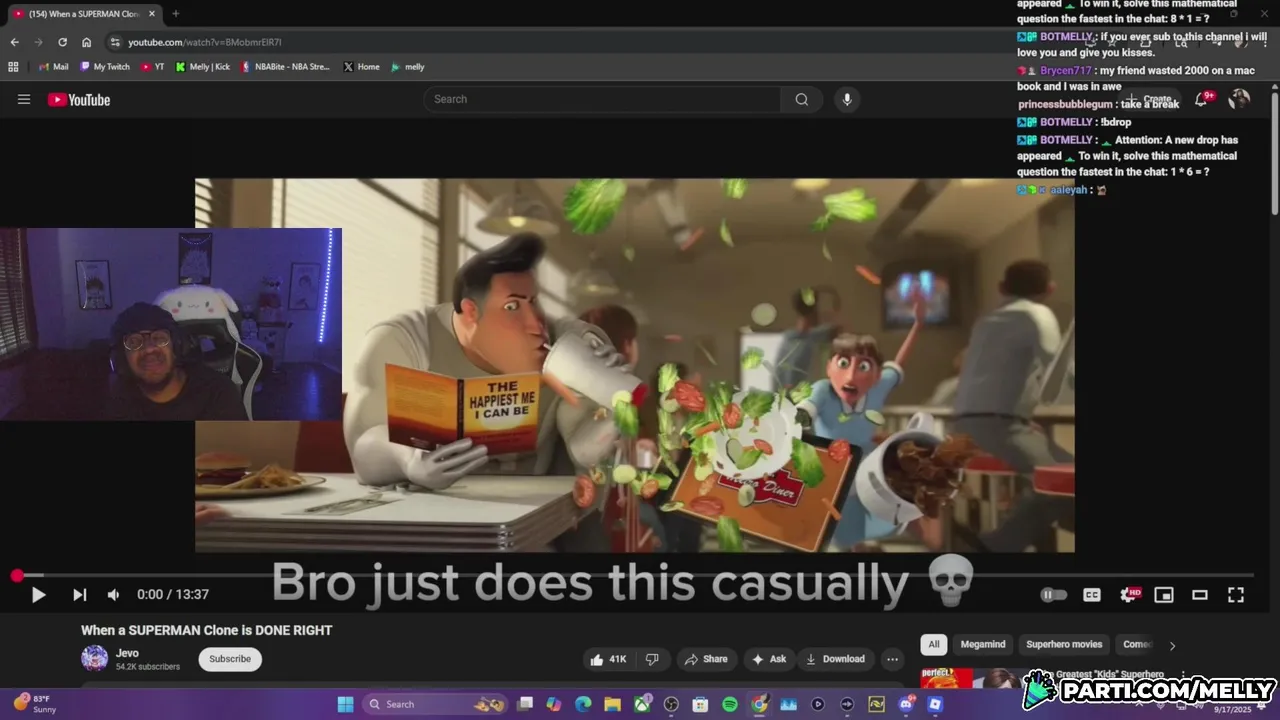1280x720 pixels.
Task: Open the Jevo channel name link
Action: point(127,653)
